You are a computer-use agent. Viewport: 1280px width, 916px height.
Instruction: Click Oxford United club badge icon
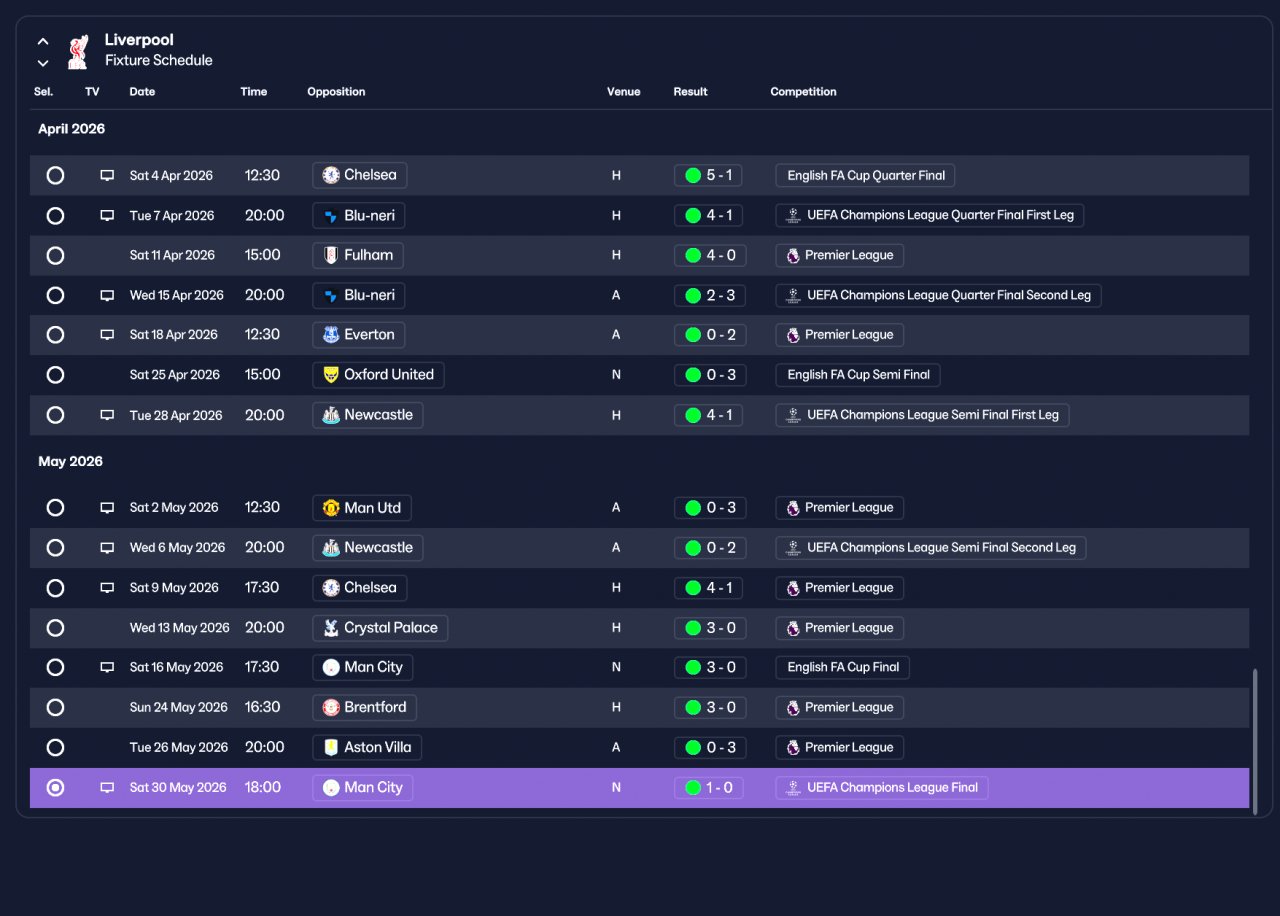[x=331, y=375]
